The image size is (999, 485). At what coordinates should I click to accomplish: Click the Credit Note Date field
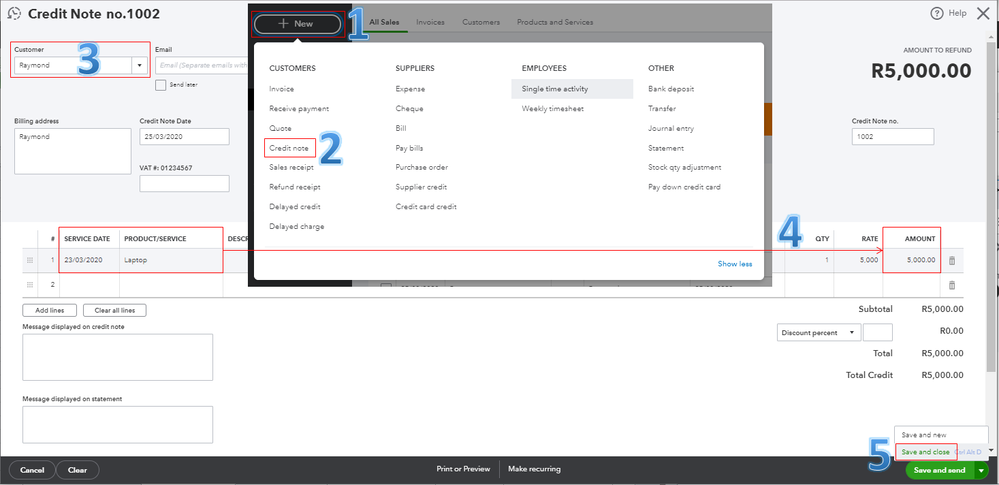[x=184, y=137]
